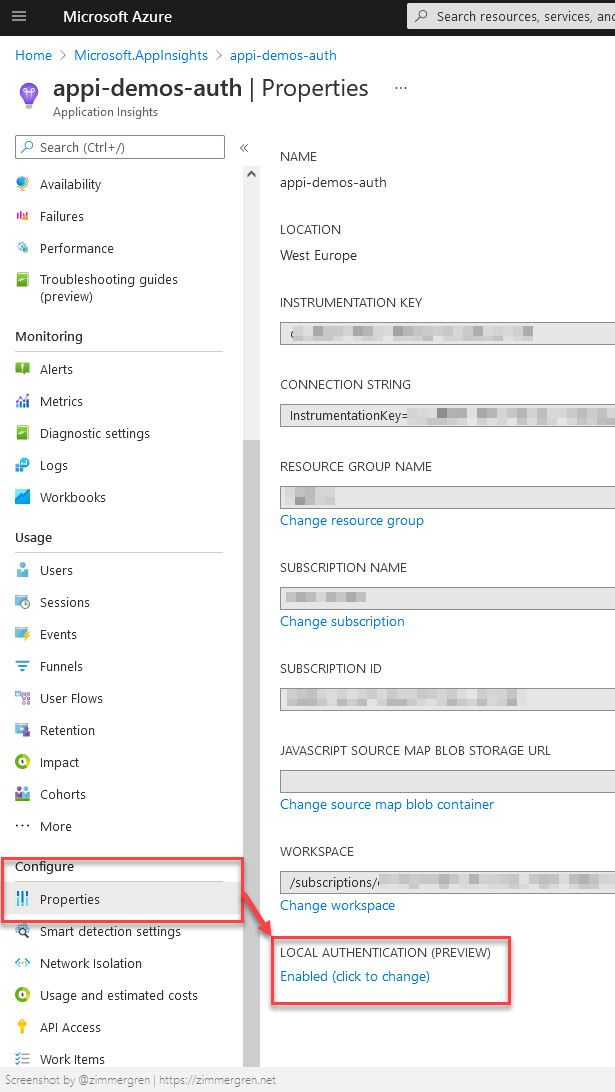615x1092 pixels.
Task: Open Network Isolation settings
Action: pyautogui.click(x=92, y=963)
